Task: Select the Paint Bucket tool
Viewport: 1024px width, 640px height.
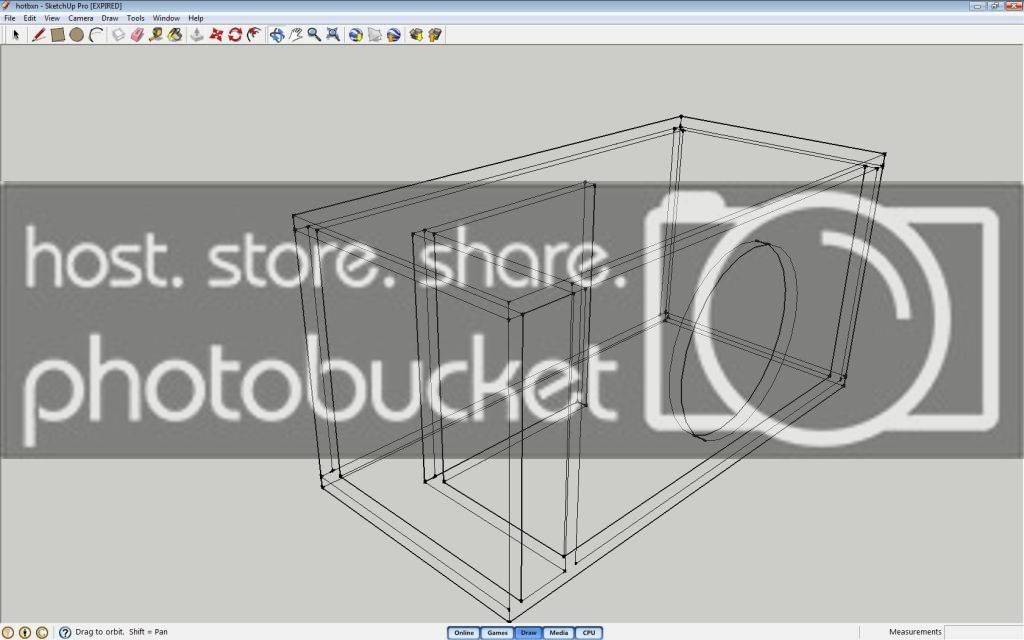Action: click(175, 35)
